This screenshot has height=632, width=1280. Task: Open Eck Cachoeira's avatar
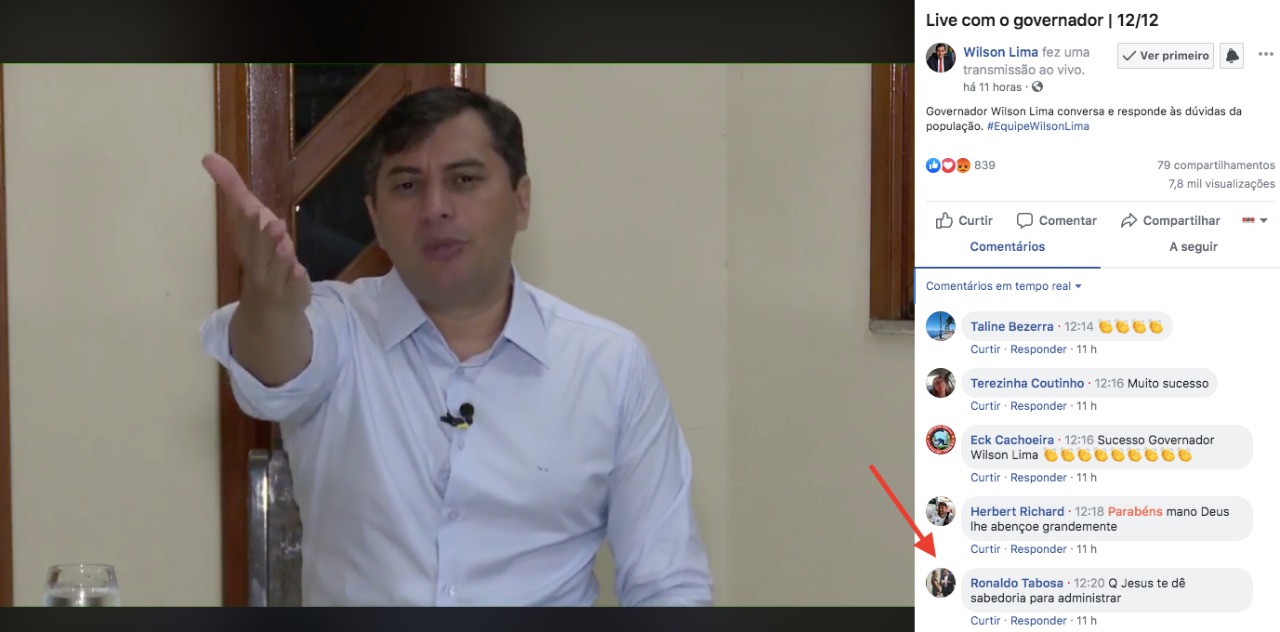tap(940, 440)
